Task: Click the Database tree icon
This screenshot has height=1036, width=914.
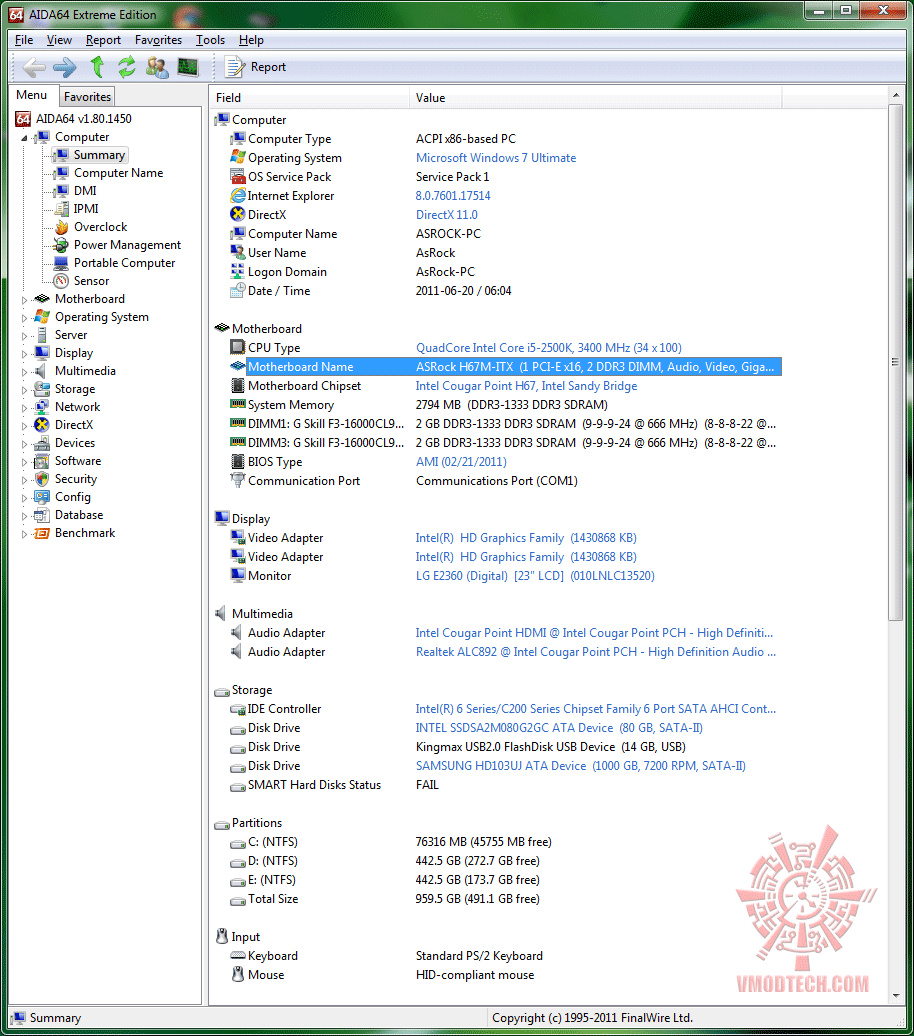Action: tap(42, 515)
